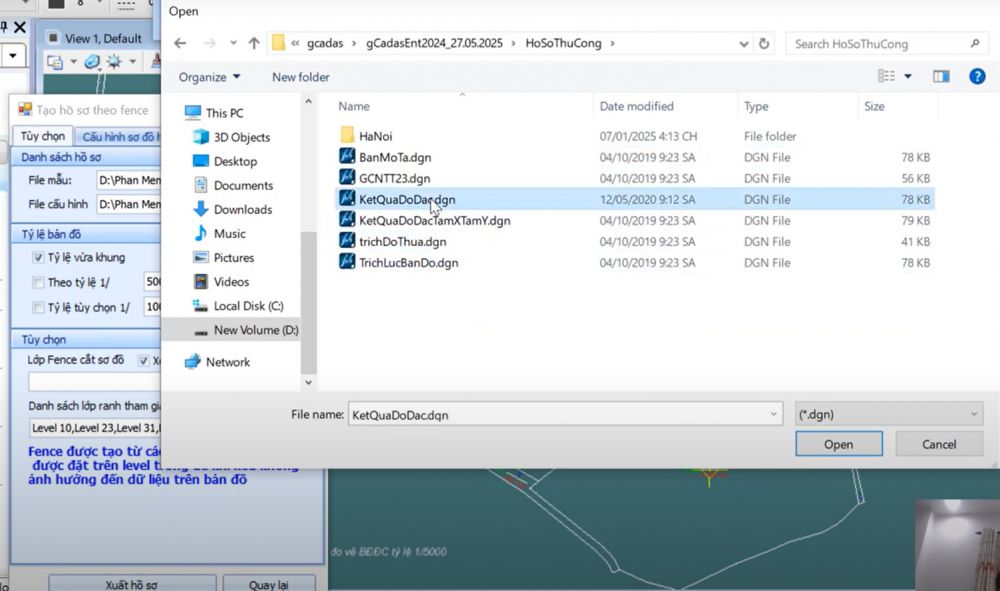Expand the File name history dropdown
Viewport: 1000px width, 591px height.
tap(773, 414)
